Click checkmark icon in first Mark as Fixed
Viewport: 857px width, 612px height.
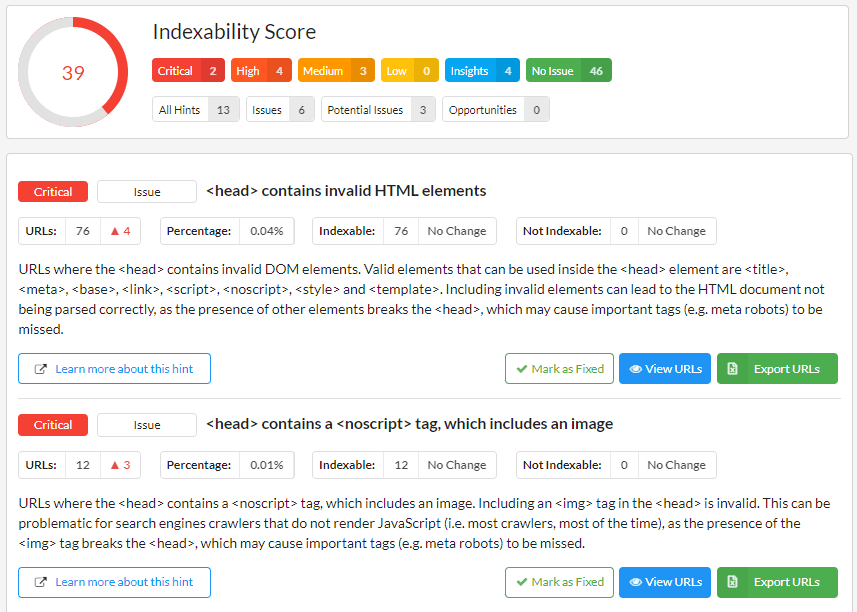click(x=522, y=369)
